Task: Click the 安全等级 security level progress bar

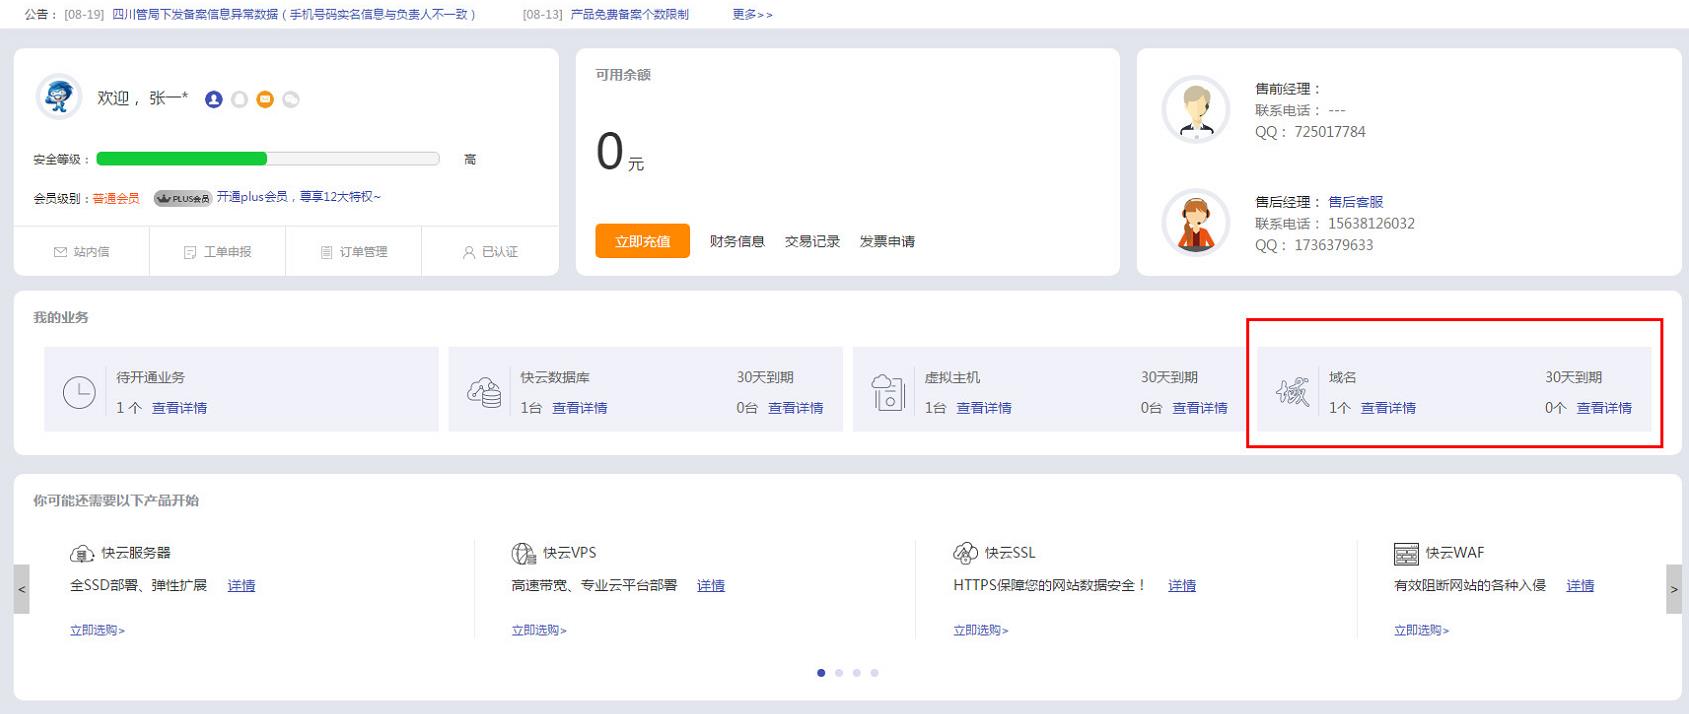Action: 268,159
